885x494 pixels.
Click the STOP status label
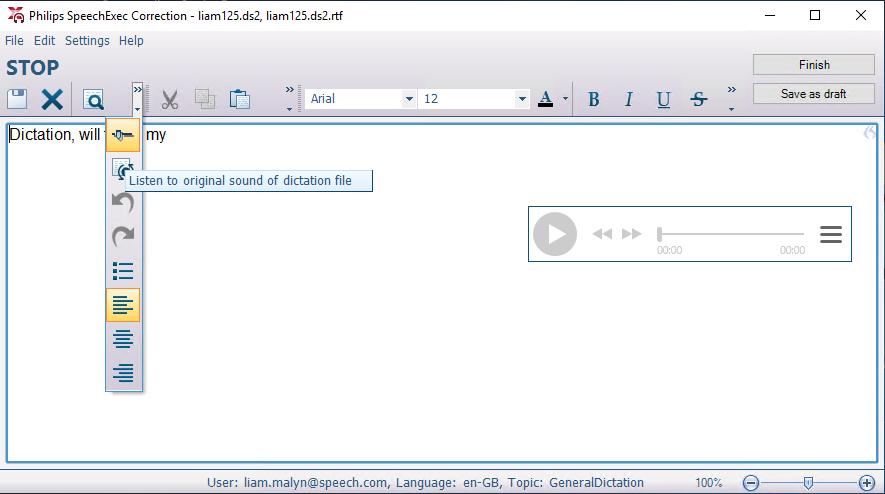(32, 68)
